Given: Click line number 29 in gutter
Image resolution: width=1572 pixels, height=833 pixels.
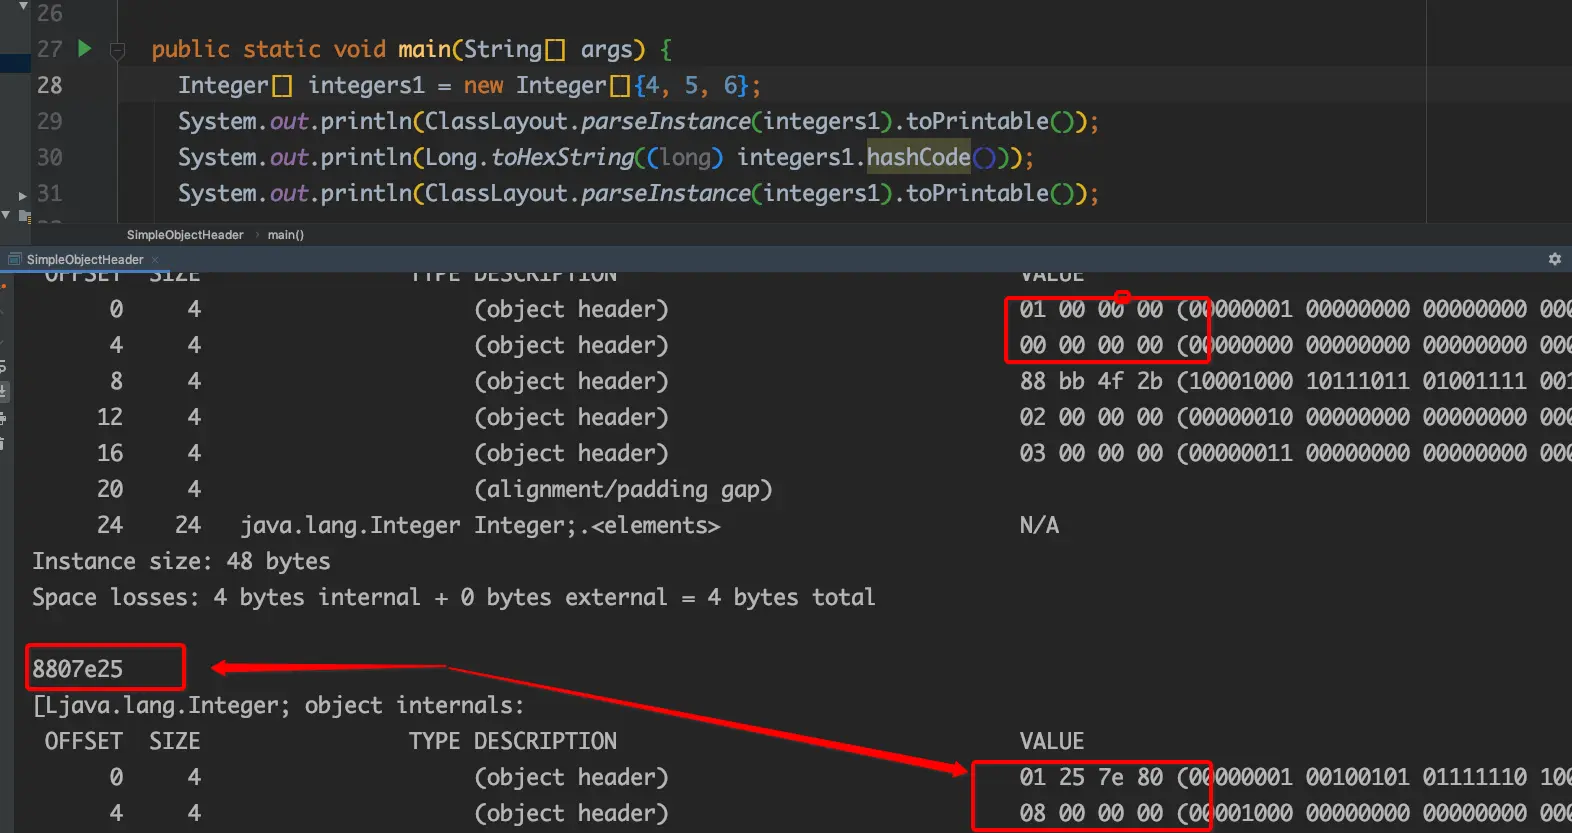Looking at the screenshot, I should coord(49,121).
